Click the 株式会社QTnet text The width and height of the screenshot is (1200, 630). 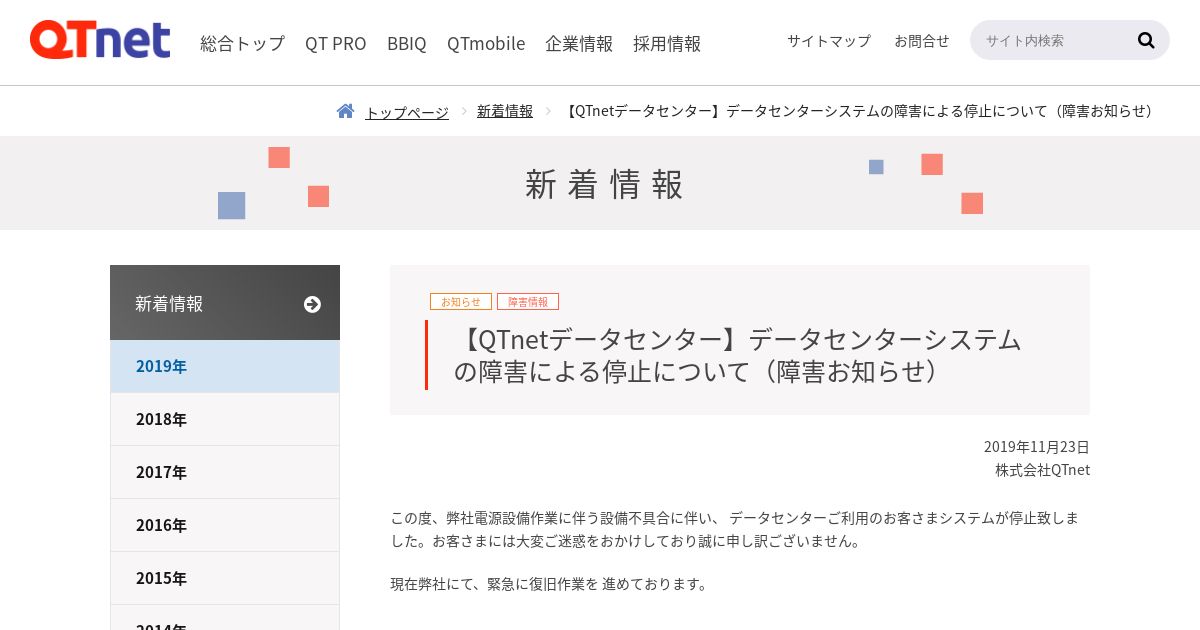coord(1042,470)
